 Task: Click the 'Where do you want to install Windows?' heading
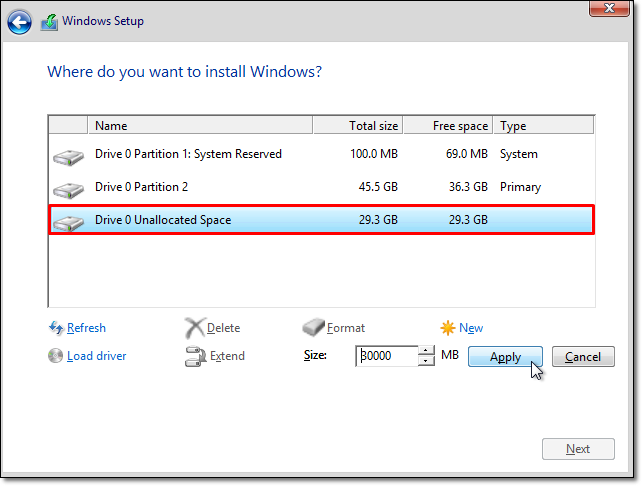185,72
